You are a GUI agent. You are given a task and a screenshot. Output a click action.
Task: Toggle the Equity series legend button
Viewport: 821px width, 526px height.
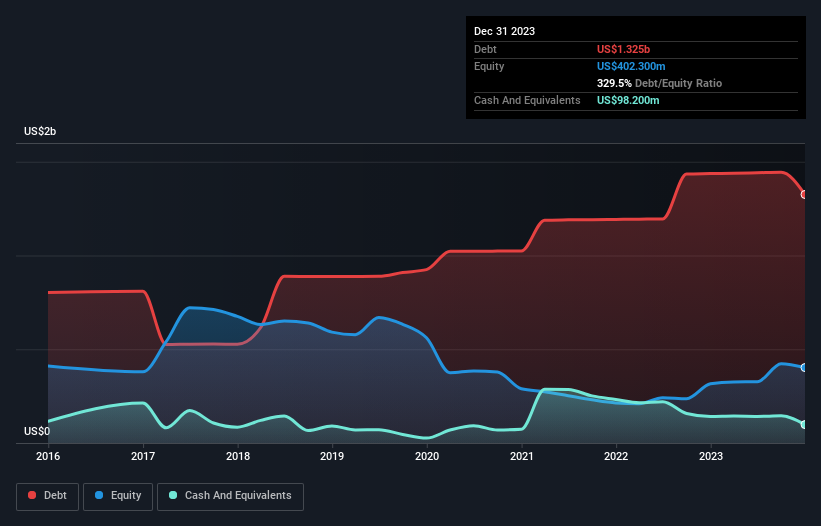pos(118,496)
